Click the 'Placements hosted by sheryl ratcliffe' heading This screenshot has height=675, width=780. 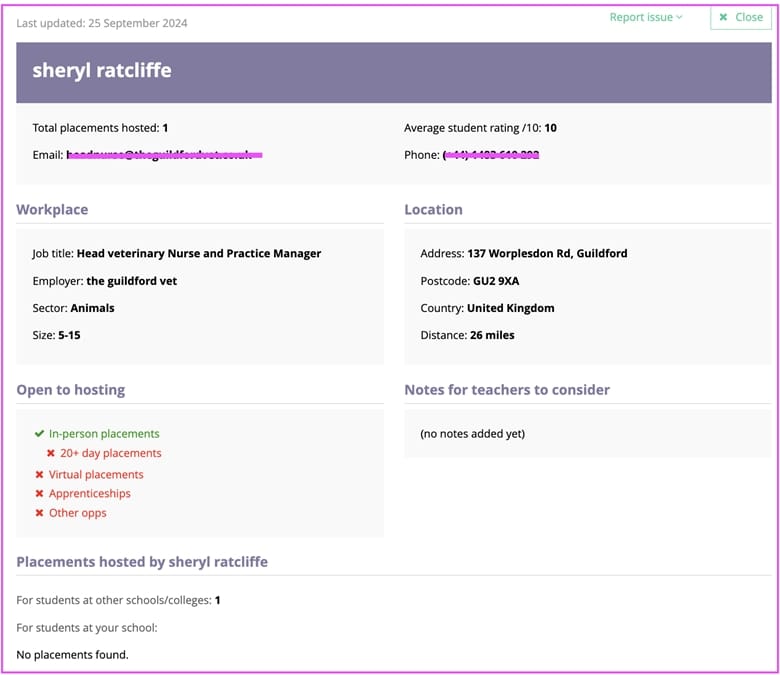[142, 562]
